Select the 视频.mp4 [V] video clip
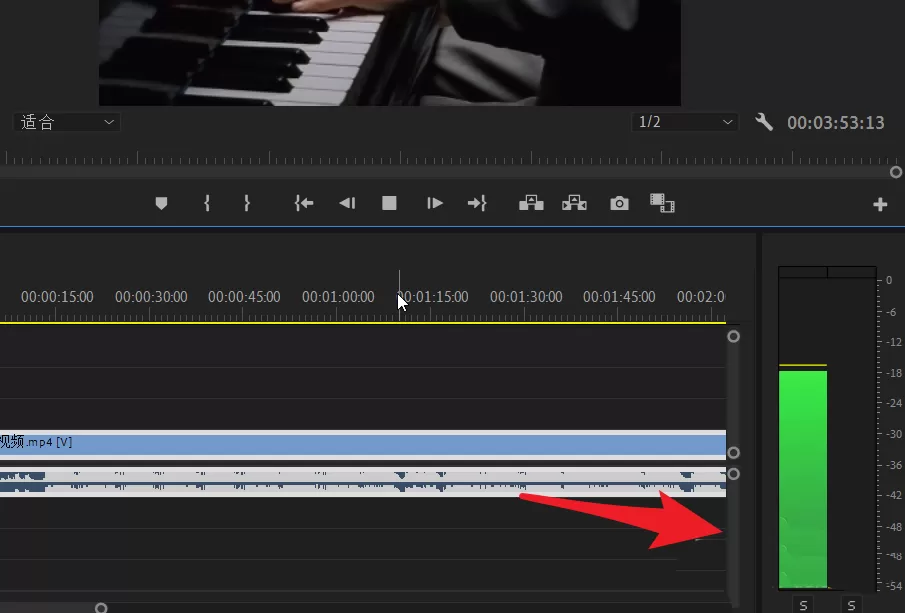This screenshot has width=905, height=613. point(363,444)
